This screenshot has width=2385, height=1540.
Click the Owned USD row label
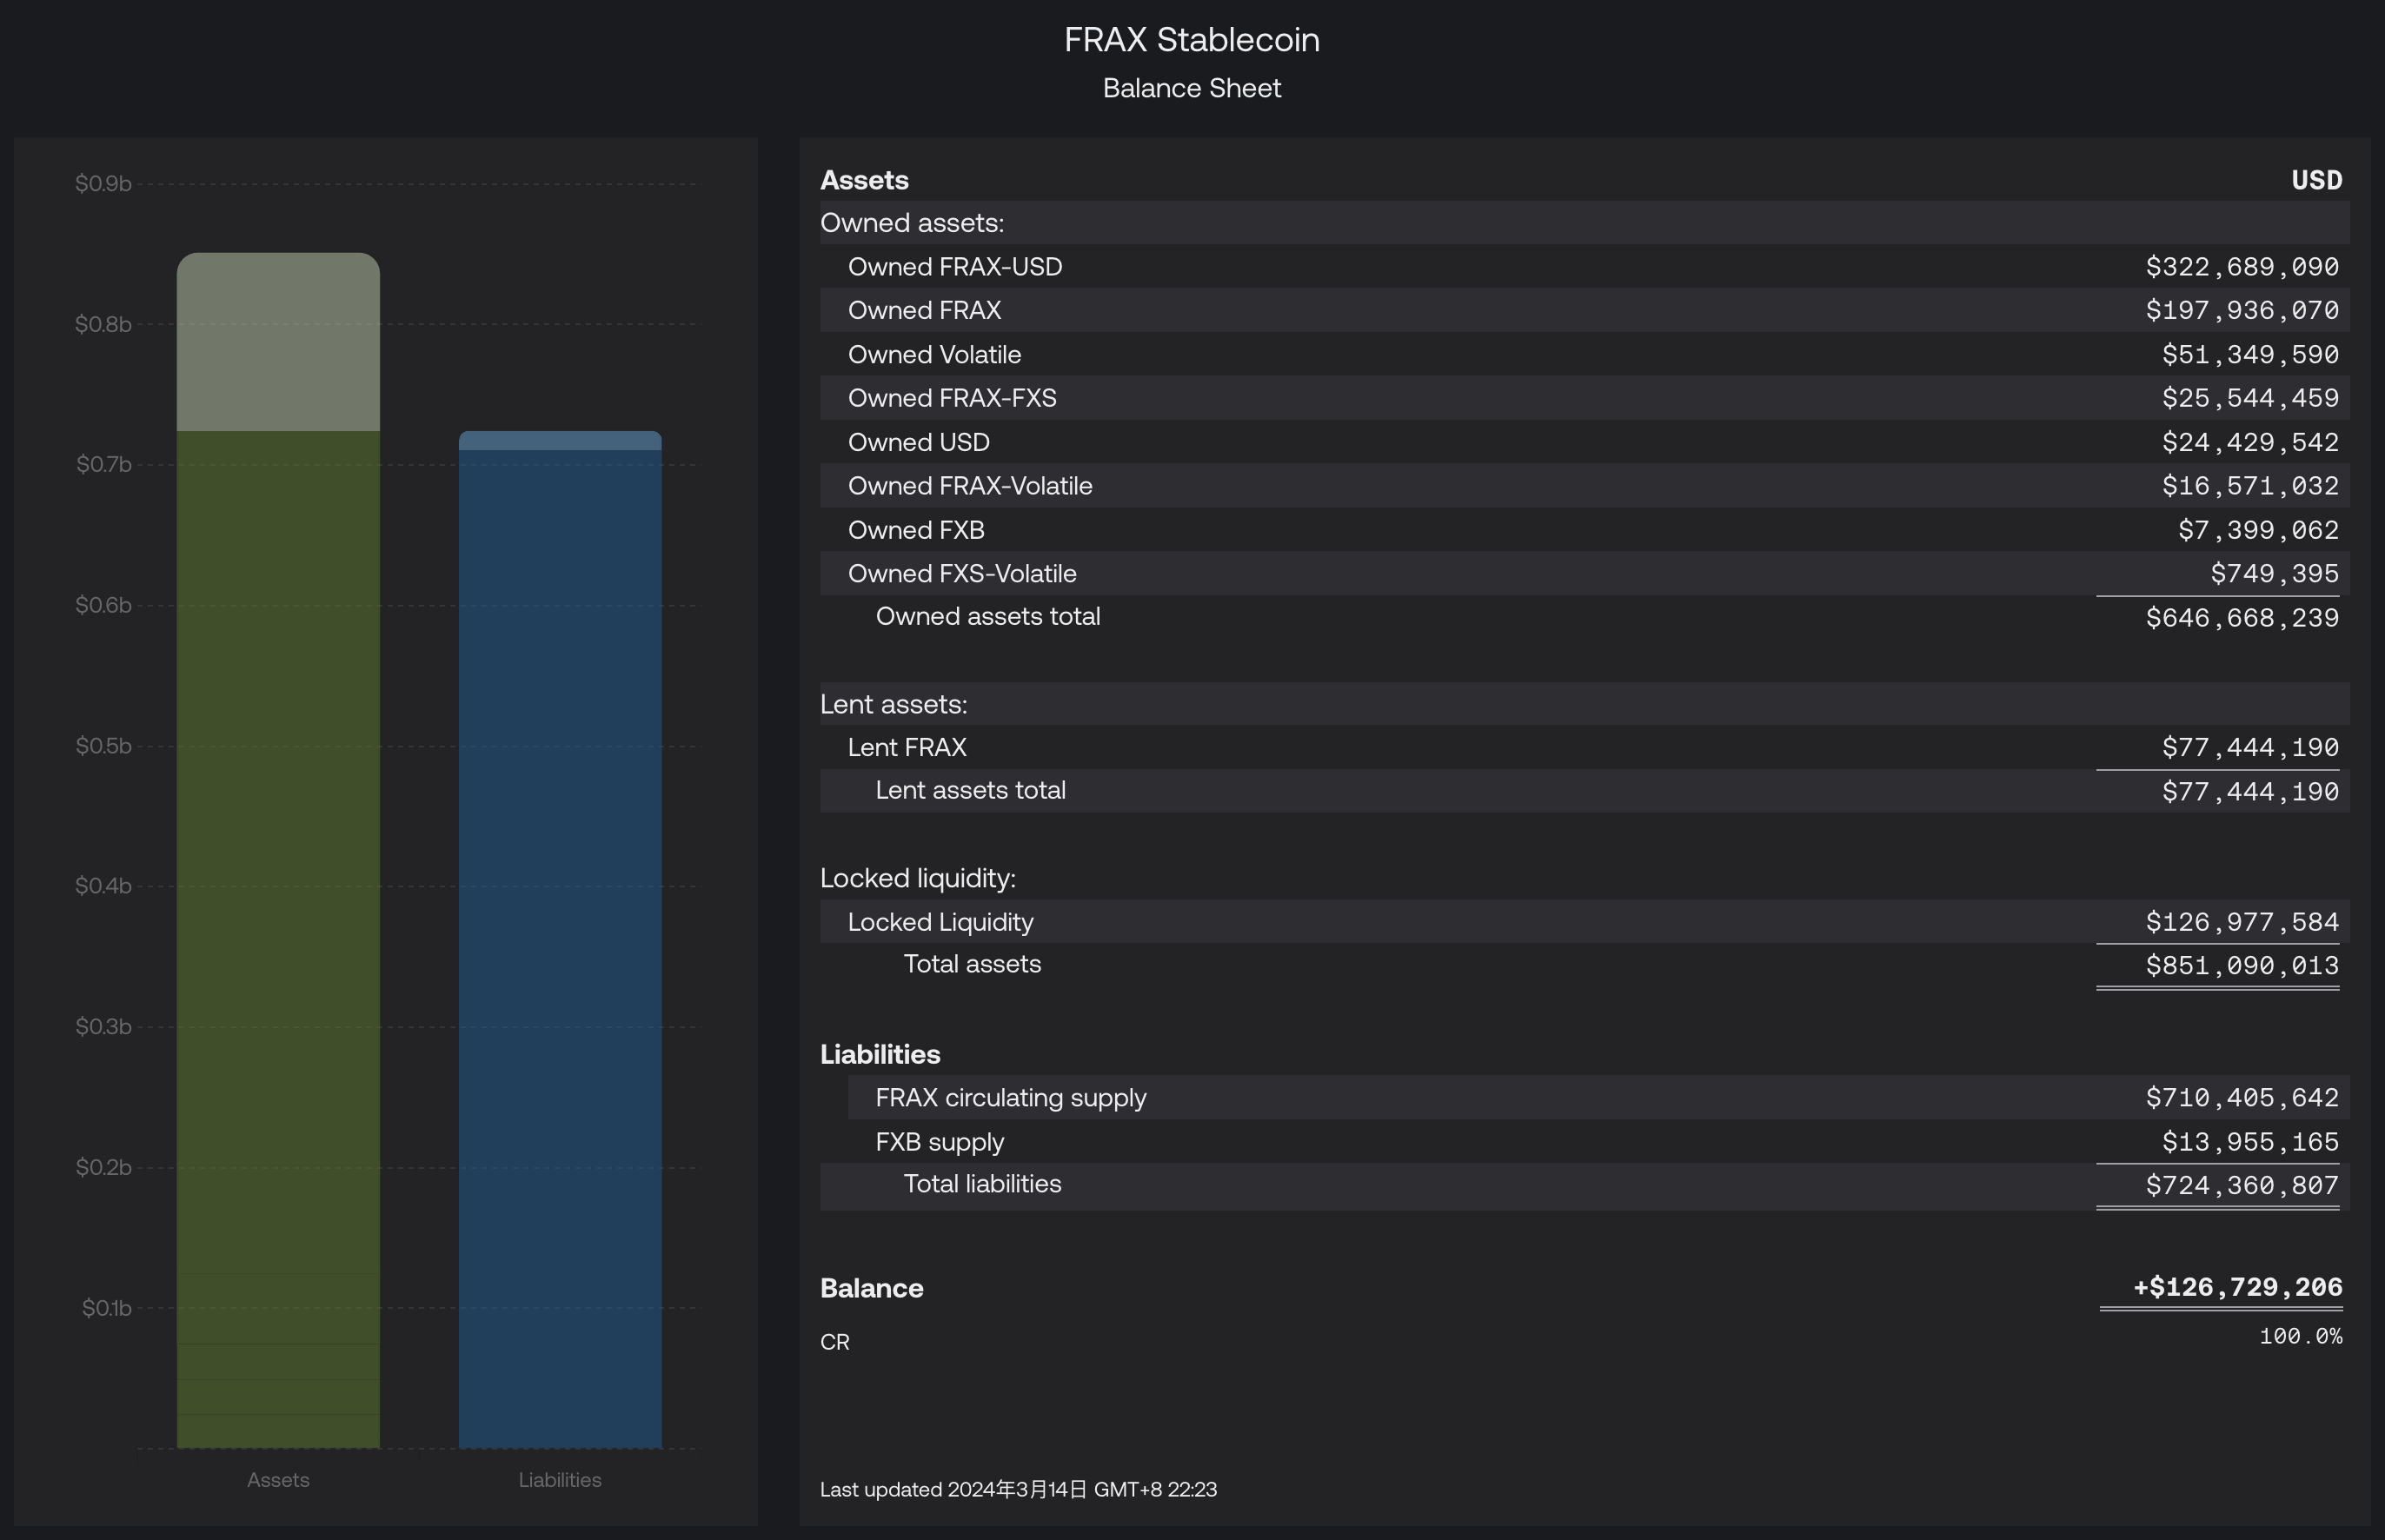(x=918, y=442)
